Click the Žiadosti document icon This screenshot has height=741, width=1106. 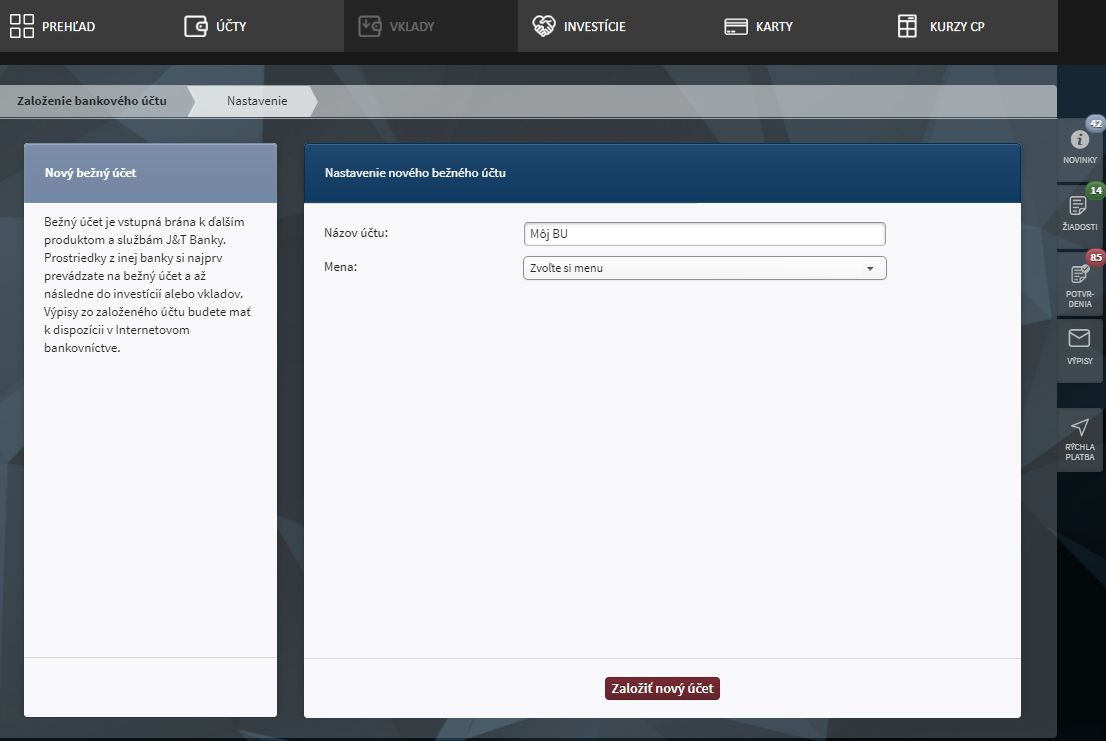click(1079, 206)
